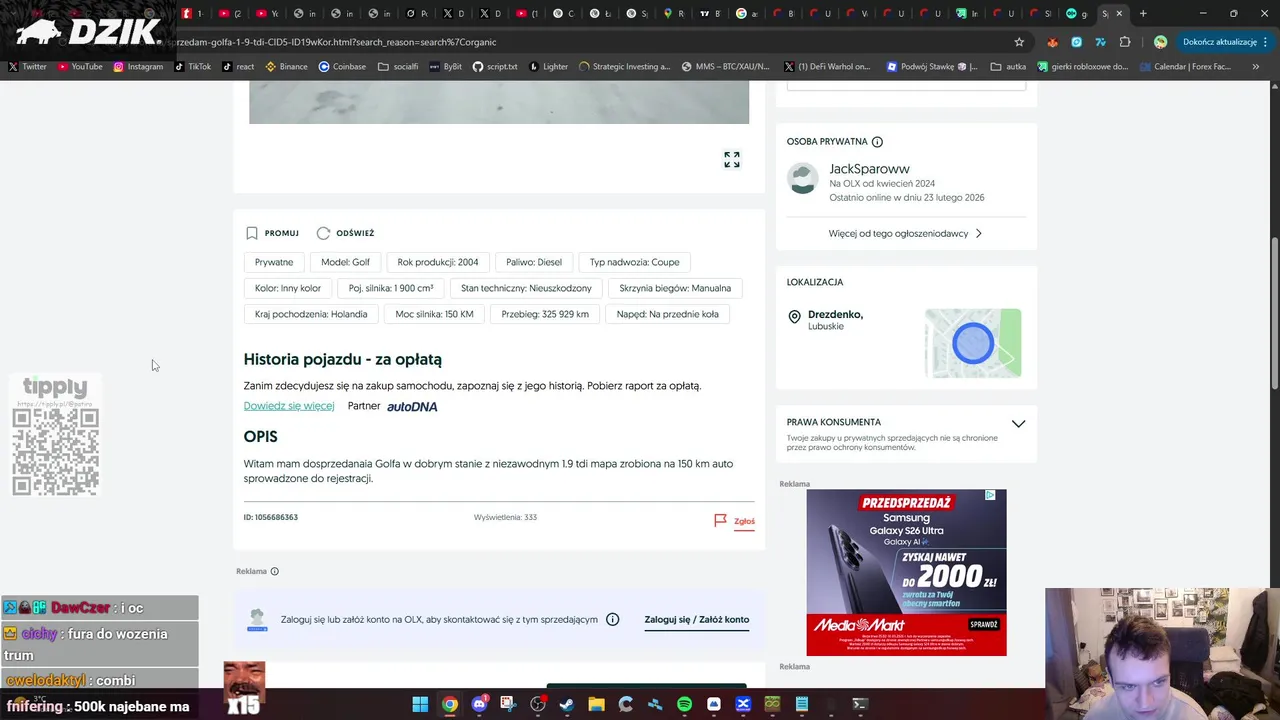The width and height of the screenshot is (1280, 720).
Task: Click the fullscreen gallery expand icon
Action: coord(732,160)
